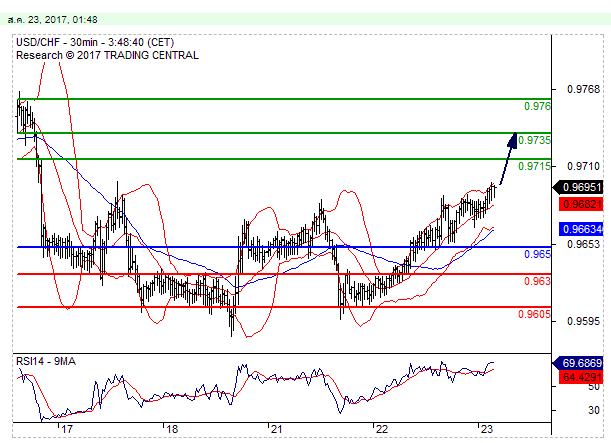Click the RSI14 - 9MA indicator label
This screenshot has height=443, width=611.
pos(46,362)
